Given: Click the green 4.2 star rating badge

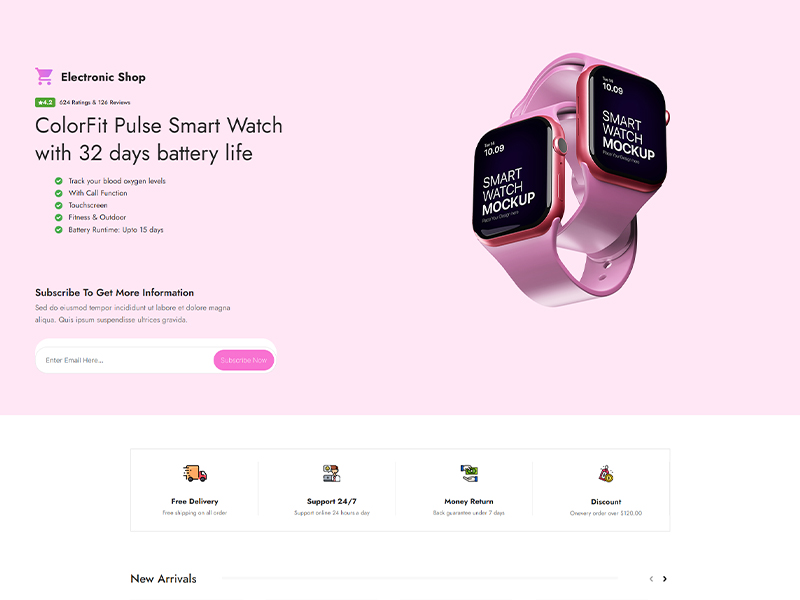Looking at the screenshot, I should (x=45, y=103).
